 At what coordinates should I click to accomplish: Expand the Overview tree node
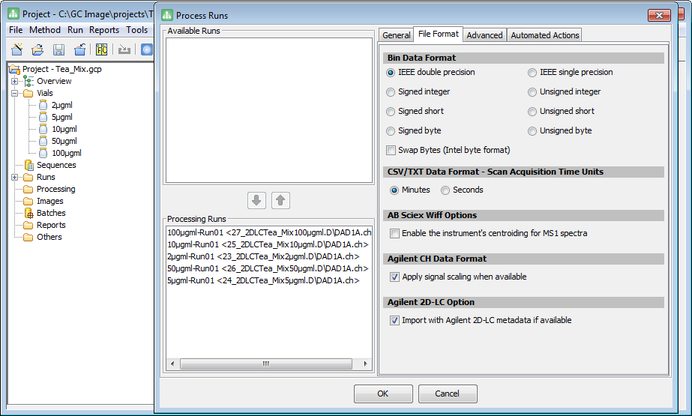click(x=15, y=81)
